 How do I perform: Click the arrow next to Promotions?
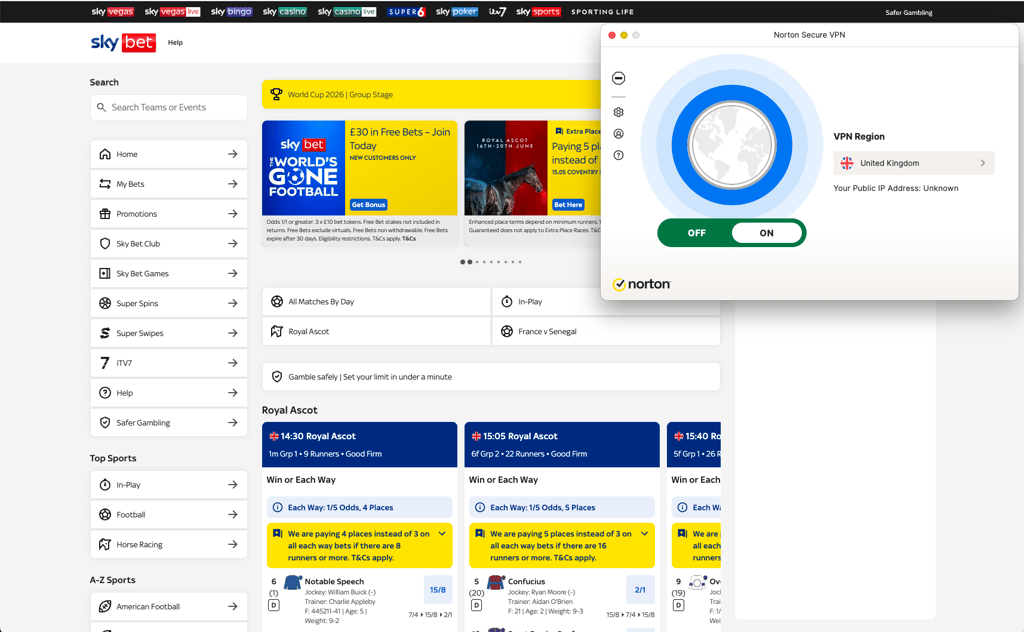pos(232,213)
